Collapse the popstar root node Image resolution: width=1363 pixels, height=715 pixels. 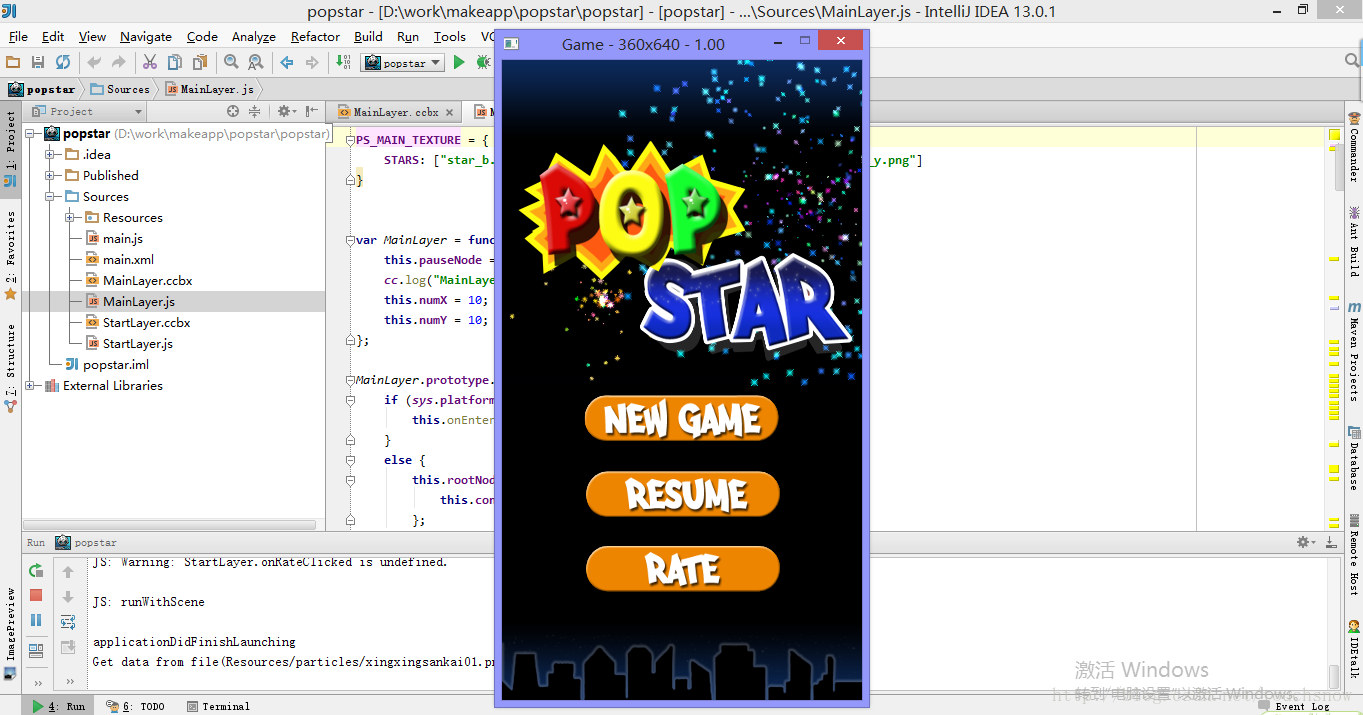click(30, 133)
